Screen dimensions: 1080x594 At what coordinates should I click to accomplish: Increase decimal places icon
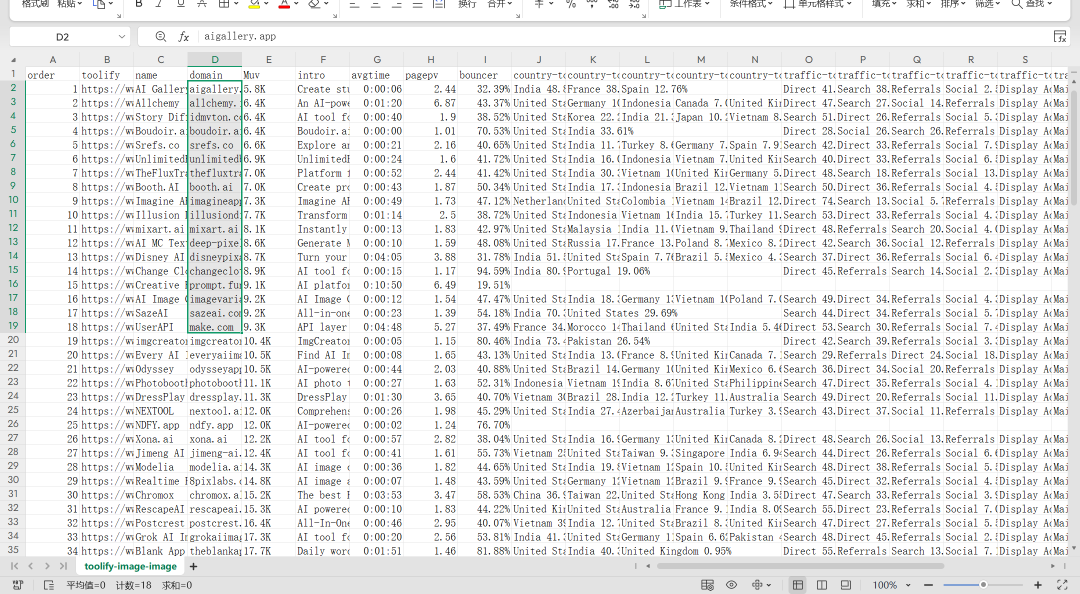tap(614, 4)
